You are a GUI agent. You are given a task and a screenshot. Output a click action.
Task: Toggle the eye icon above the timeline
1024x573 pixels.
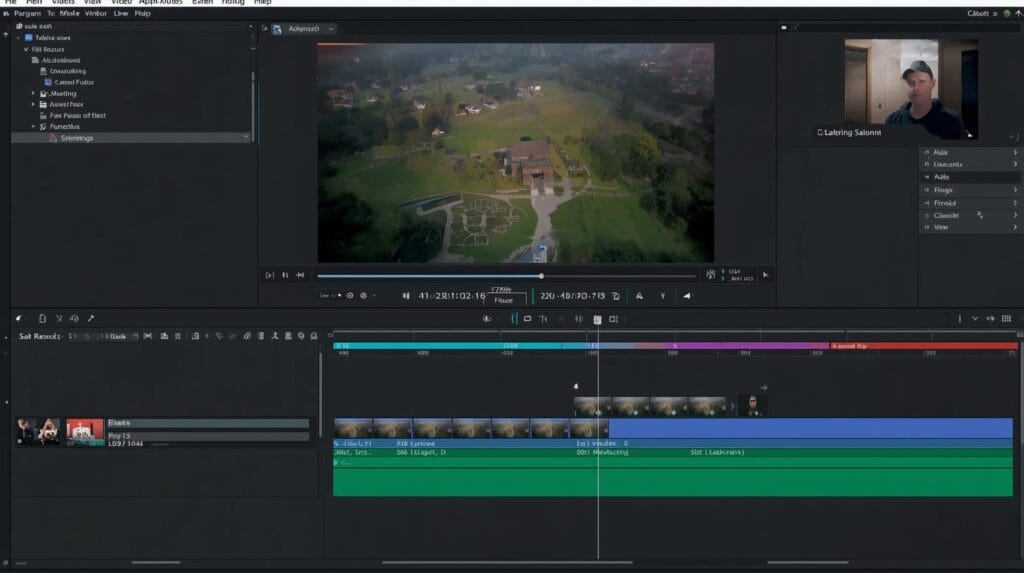click(x=487, y=319)
